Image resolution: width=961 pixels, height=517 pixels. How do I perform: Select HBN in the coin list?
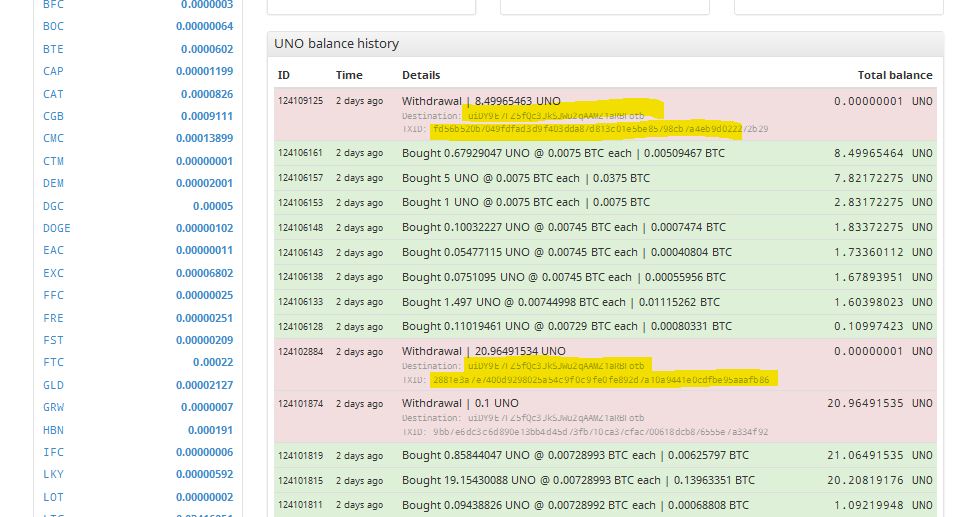pos(53,430)
